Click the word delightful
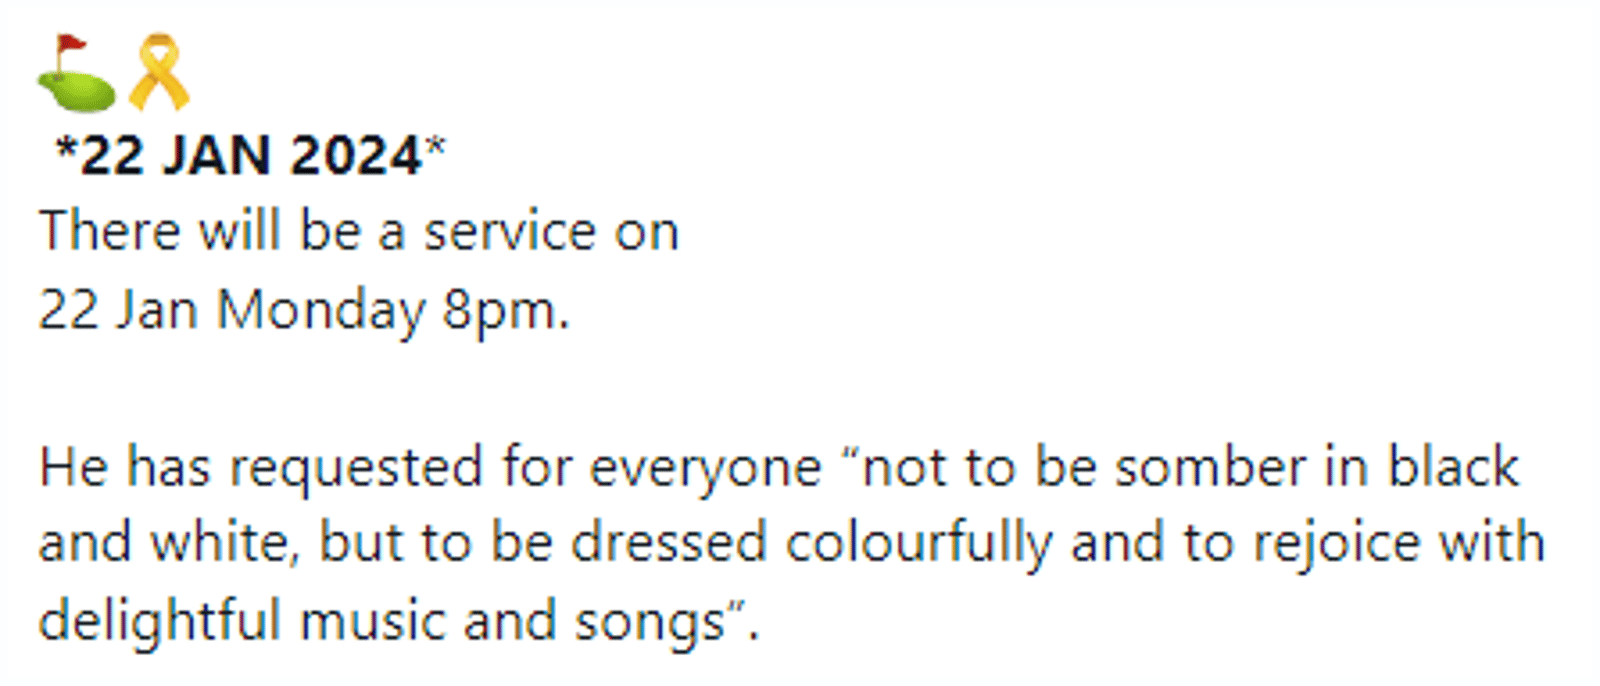 click(x=160, y=621)
